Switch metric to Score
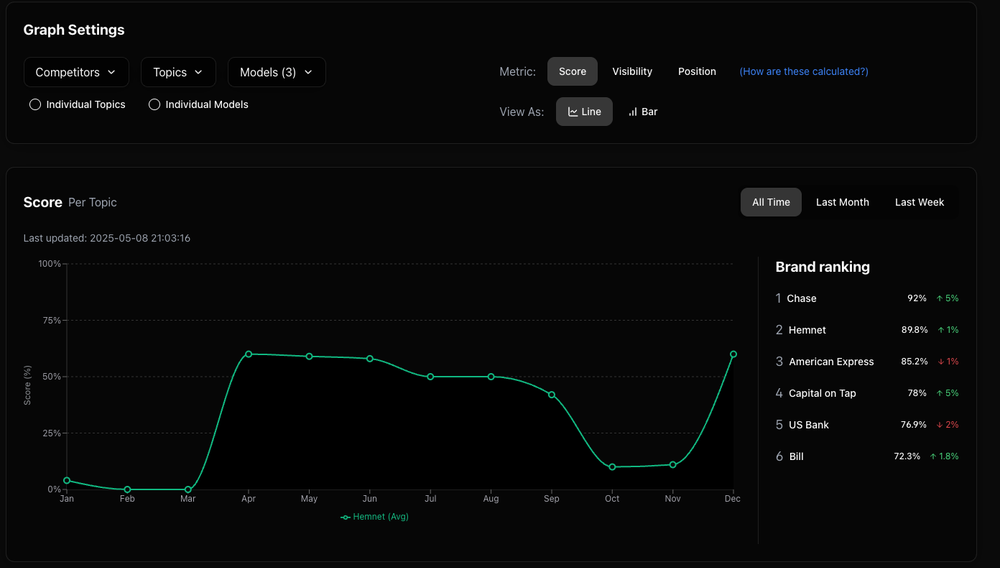The width and height of the screenshot is (1000, 568). tap(572, 71)
